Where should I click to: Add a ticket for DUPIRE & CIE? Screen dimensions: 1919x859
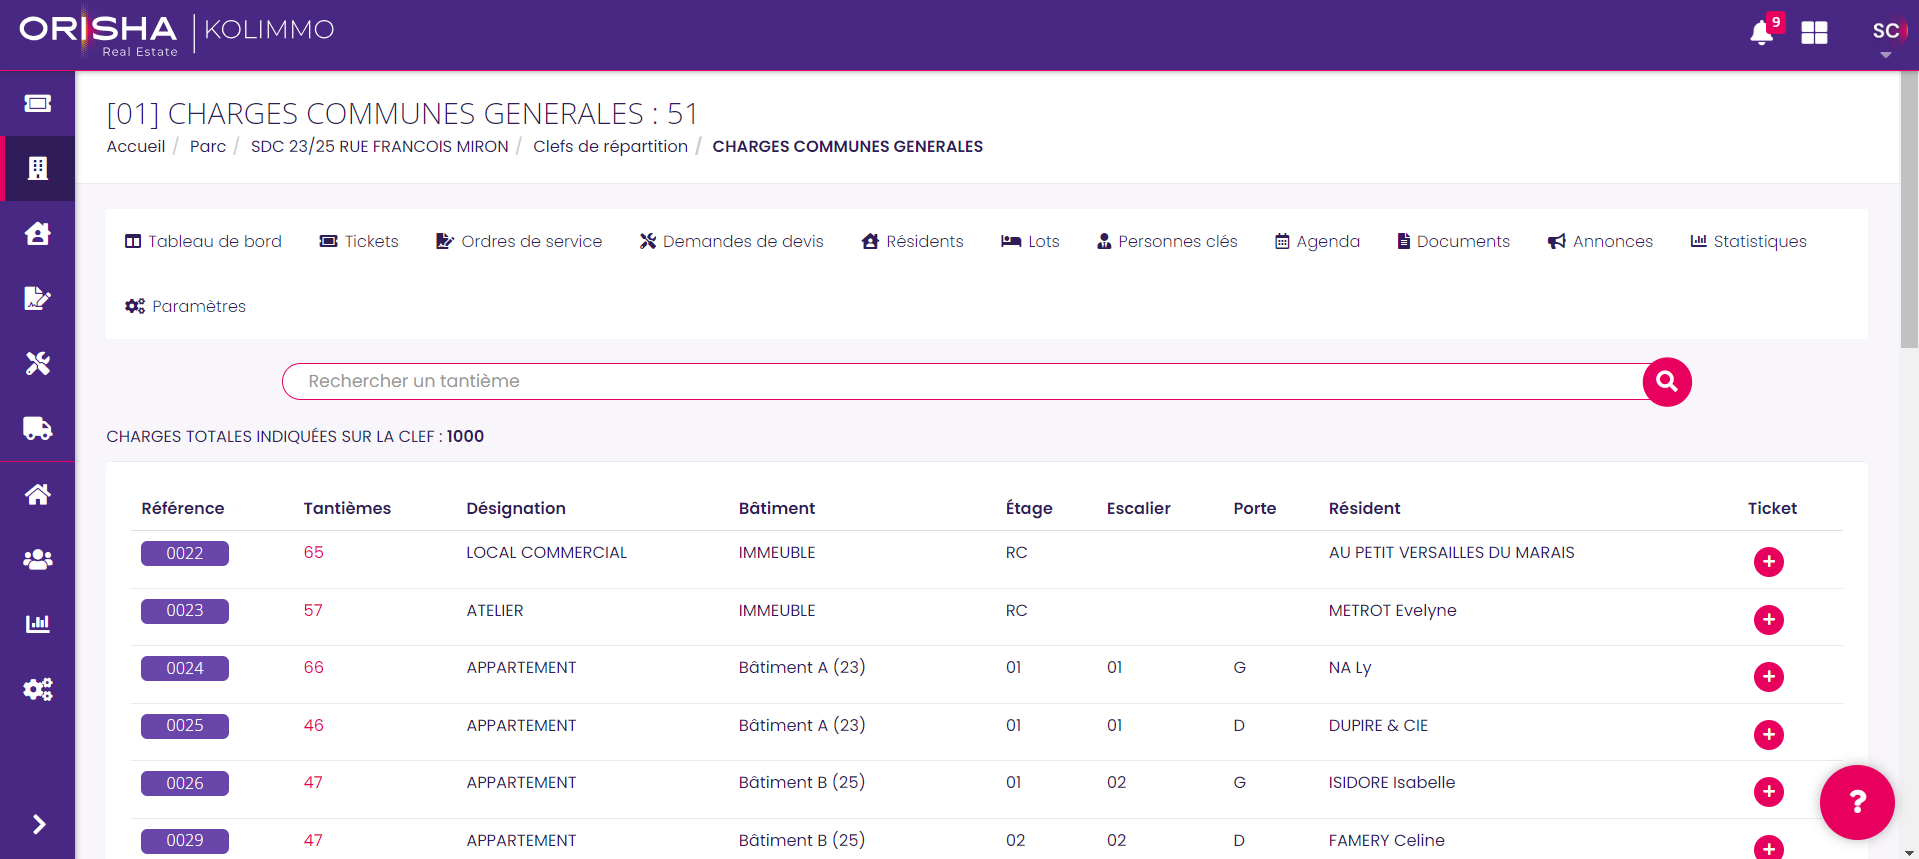[1769, 735]
